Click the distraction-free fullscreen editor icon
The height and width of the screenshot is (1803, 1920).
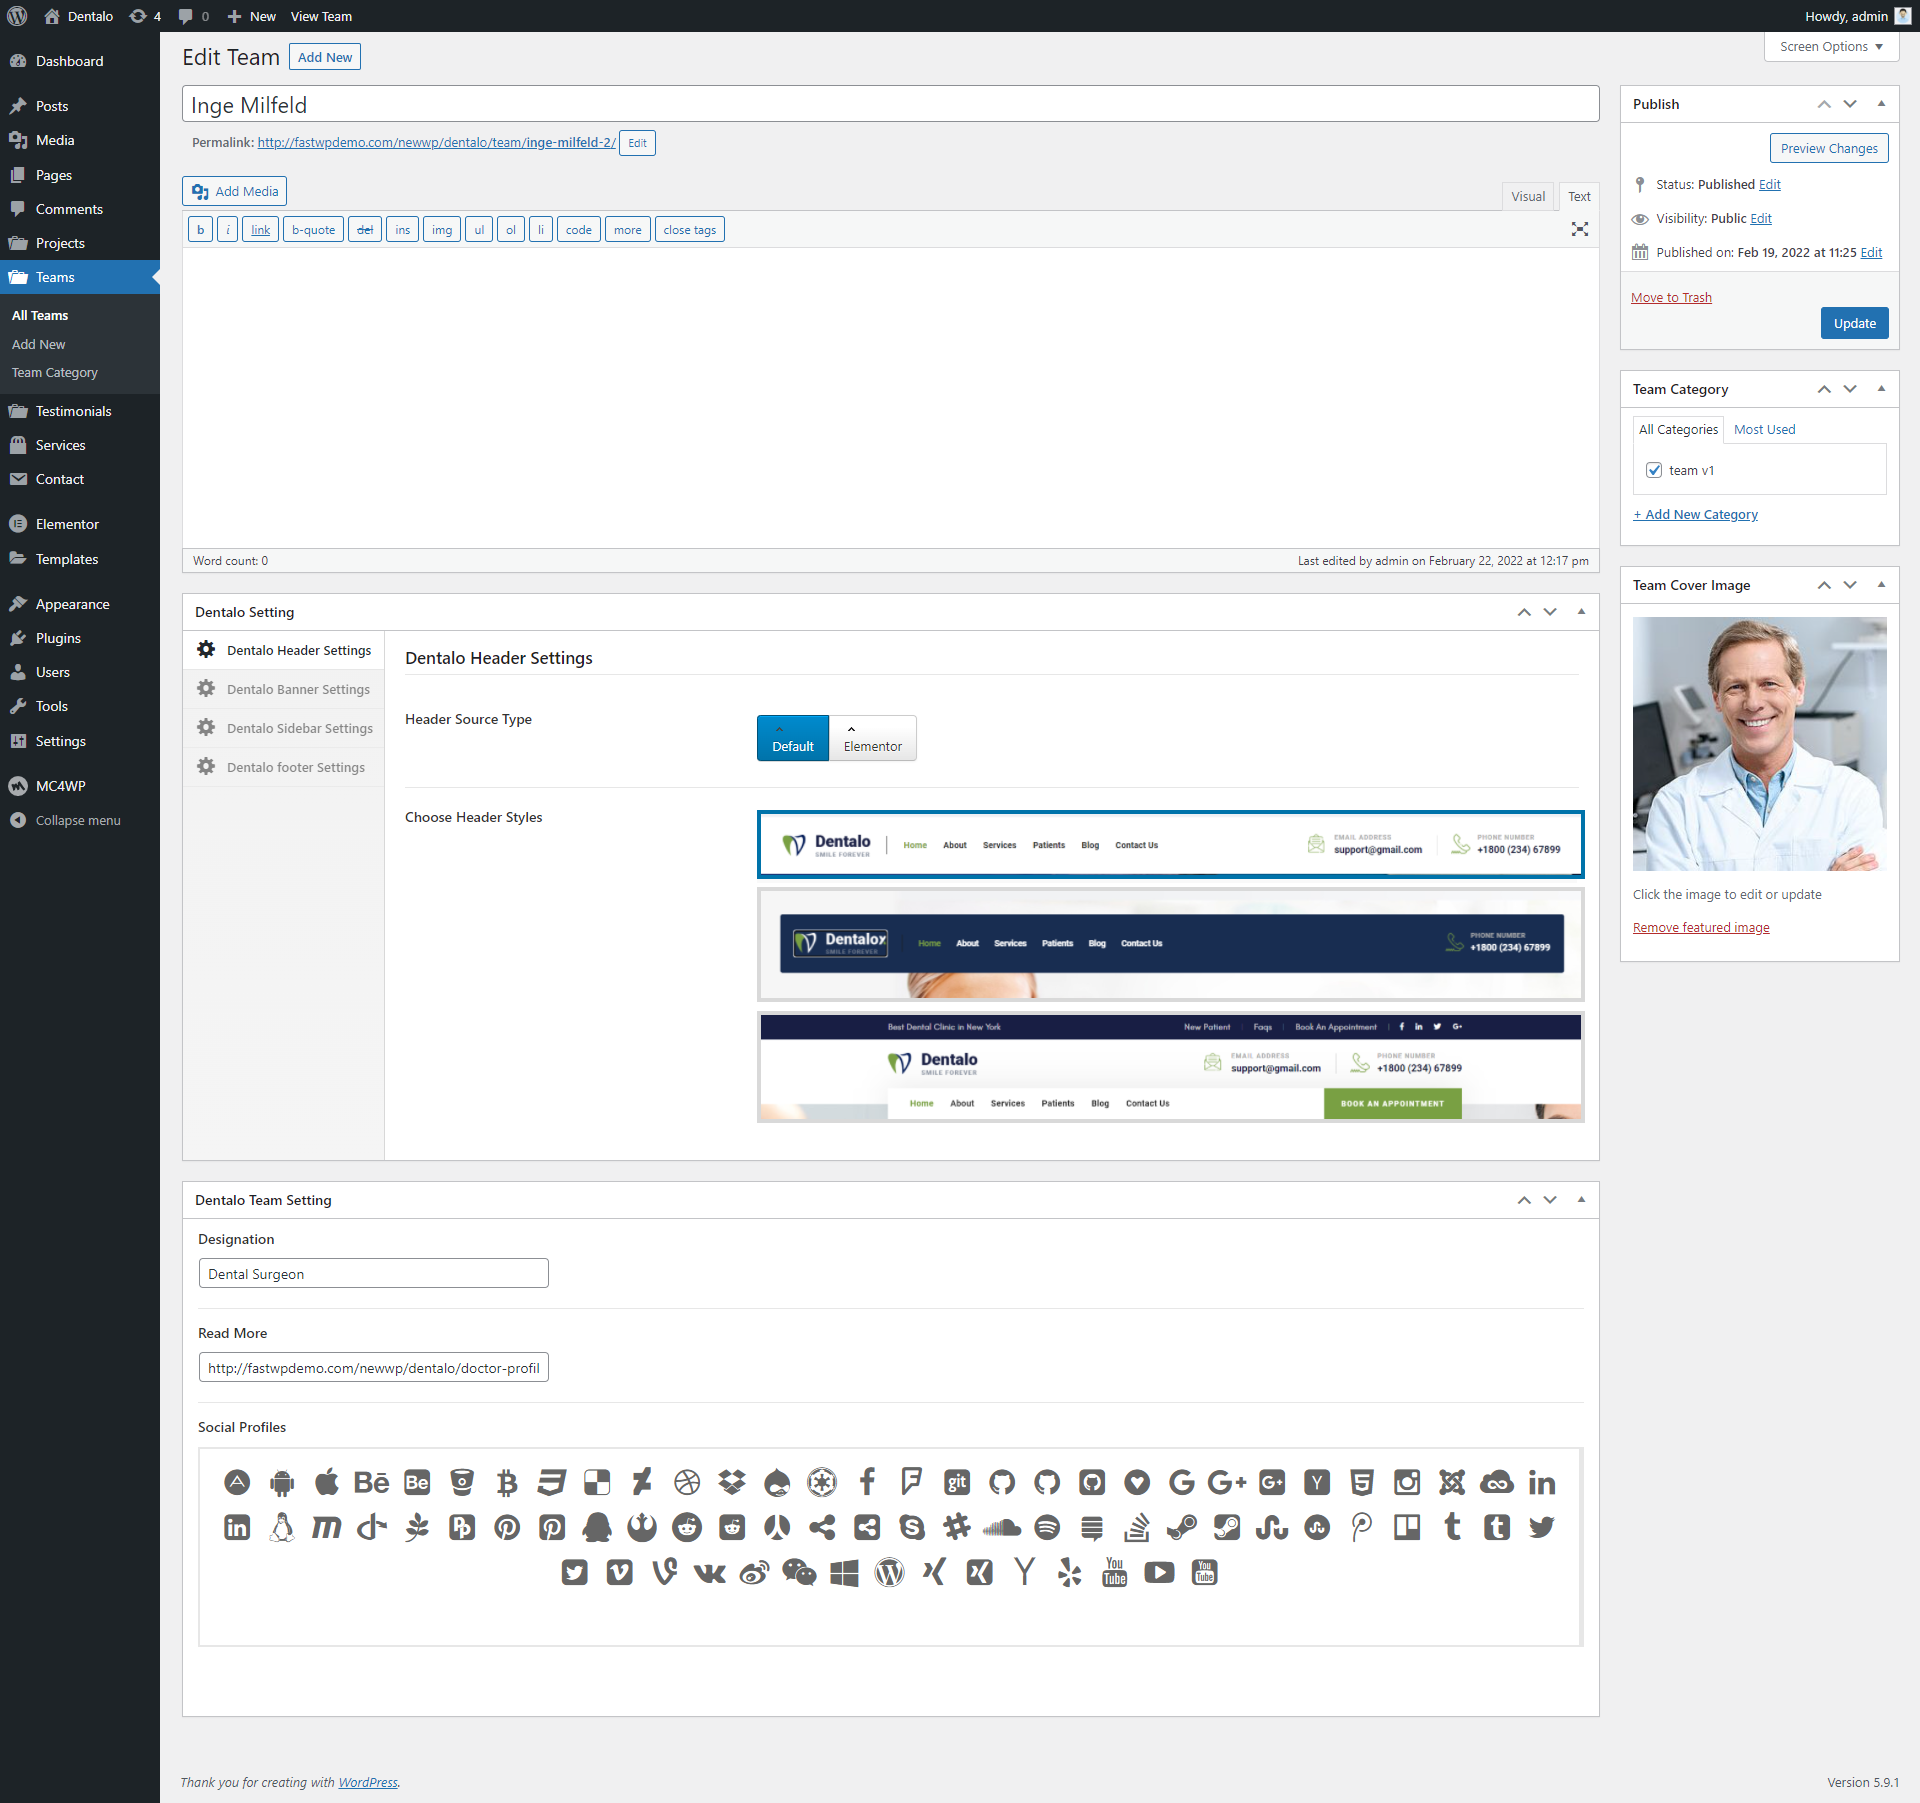1579,230
